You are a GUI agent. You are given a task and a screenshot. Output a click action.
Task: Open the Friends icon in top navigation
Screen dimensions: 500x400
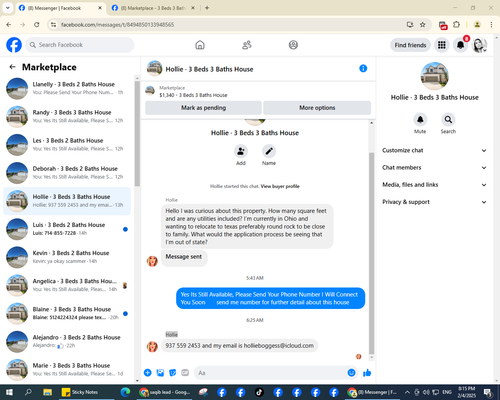point(247,45)
